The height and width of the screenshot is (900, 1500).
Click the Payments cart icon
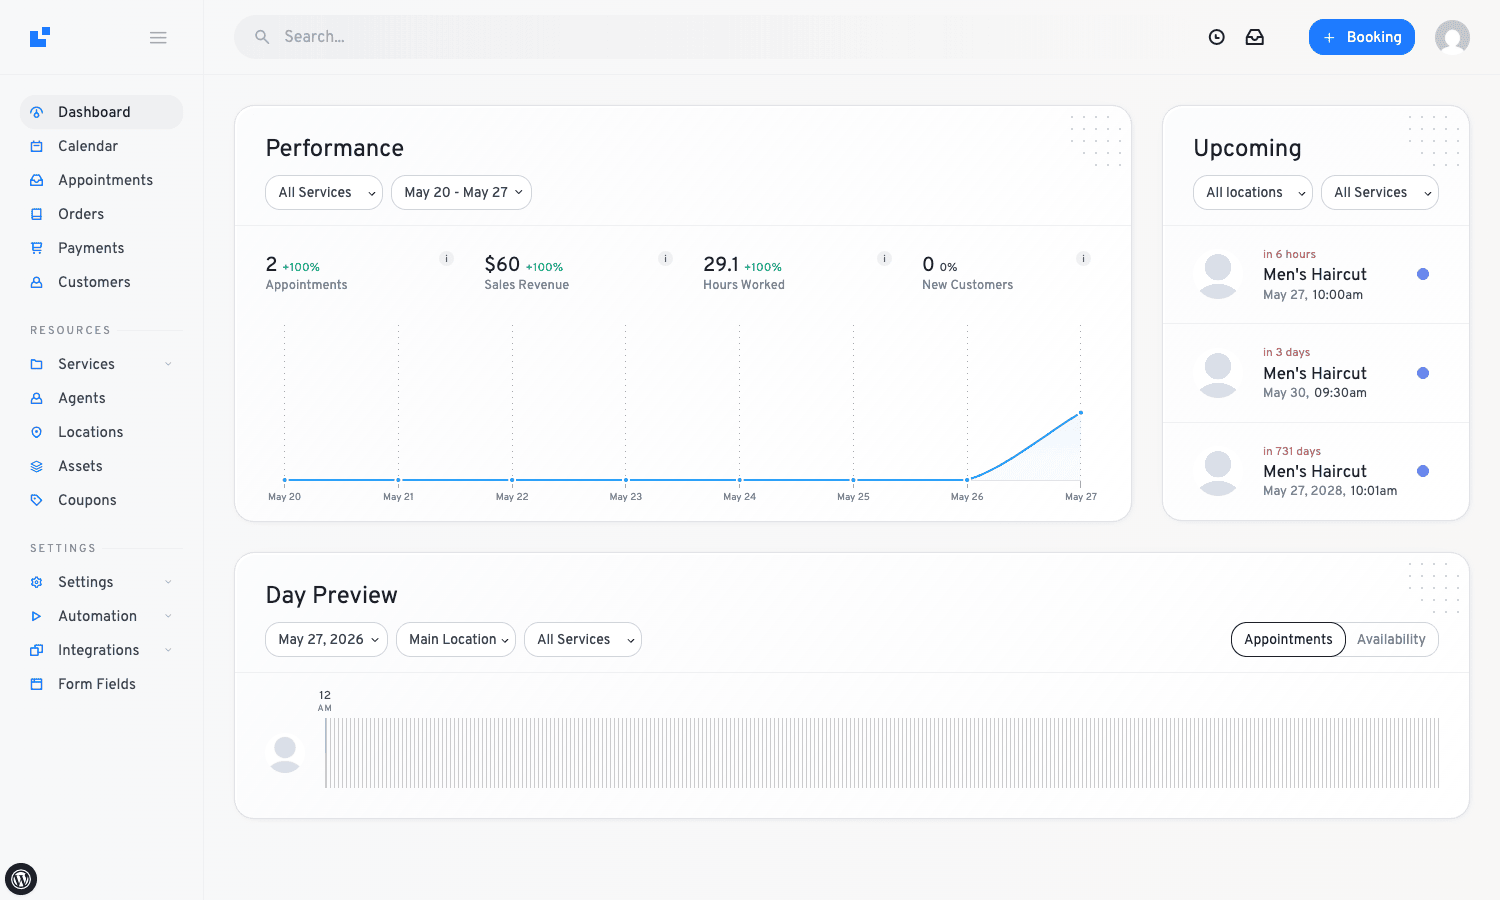[37, 248]
